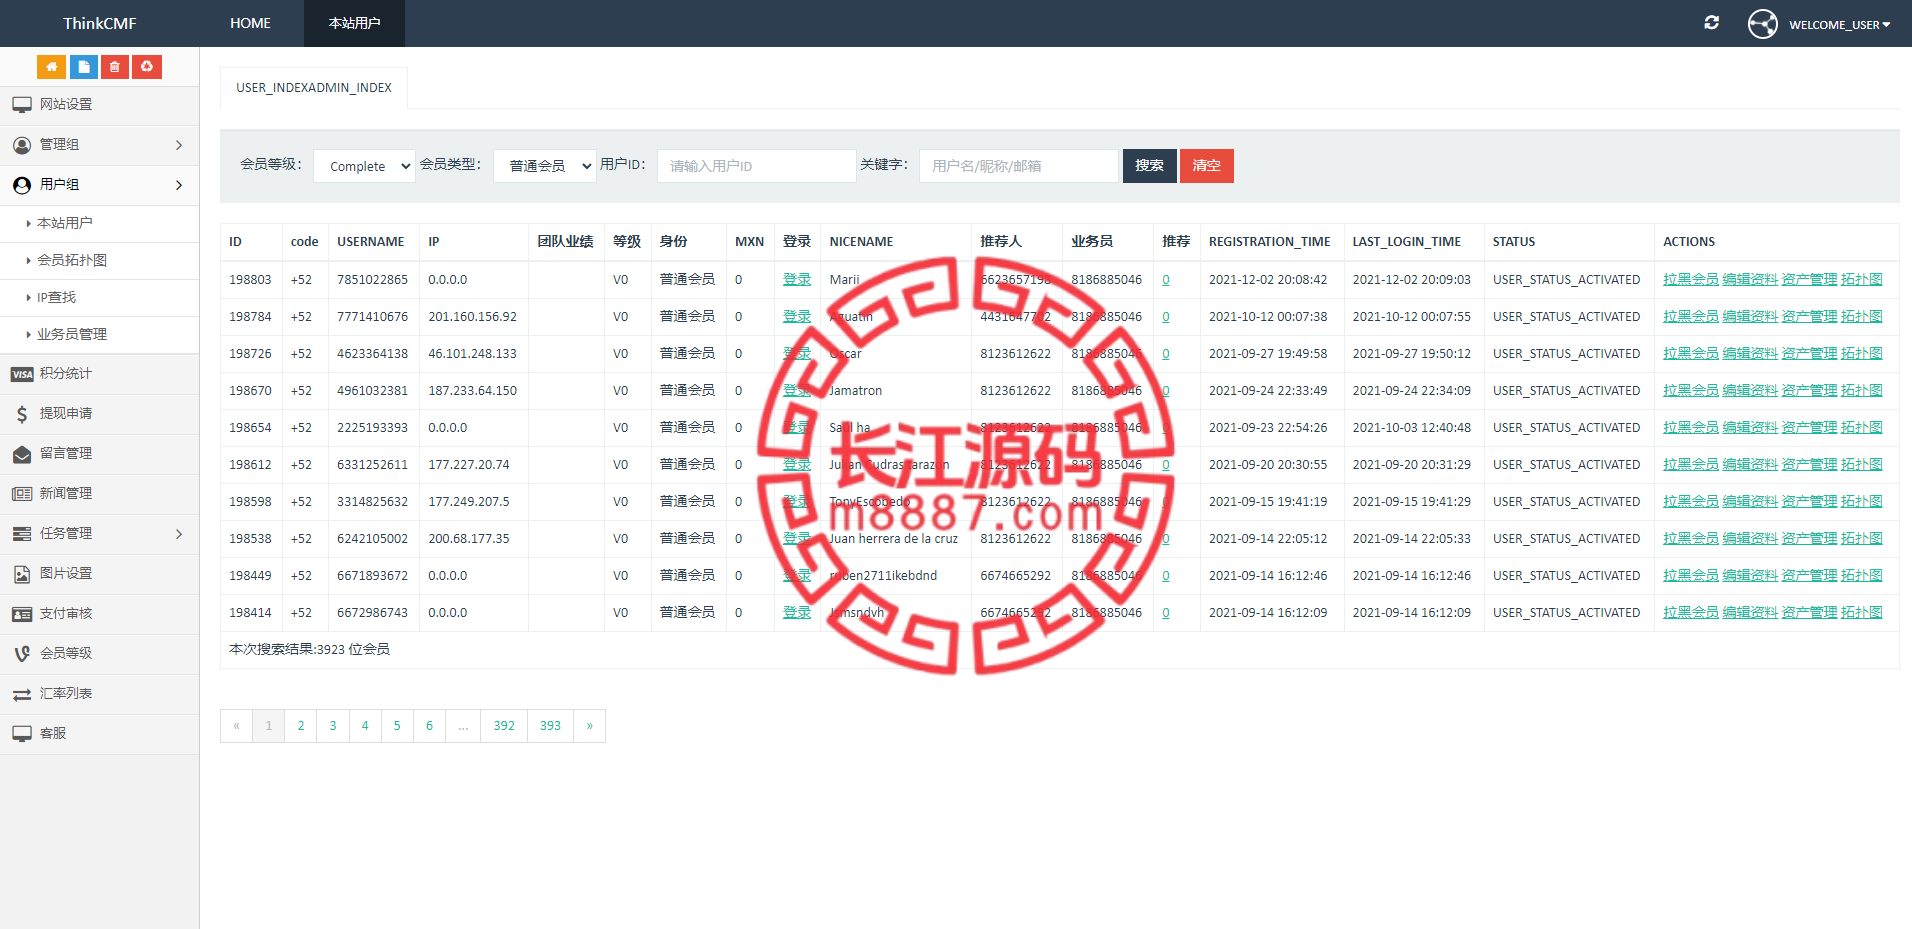This screenshot has width=1912, height=929.
Task: Expand the 管理组 chevron
Action: (179, 145)
